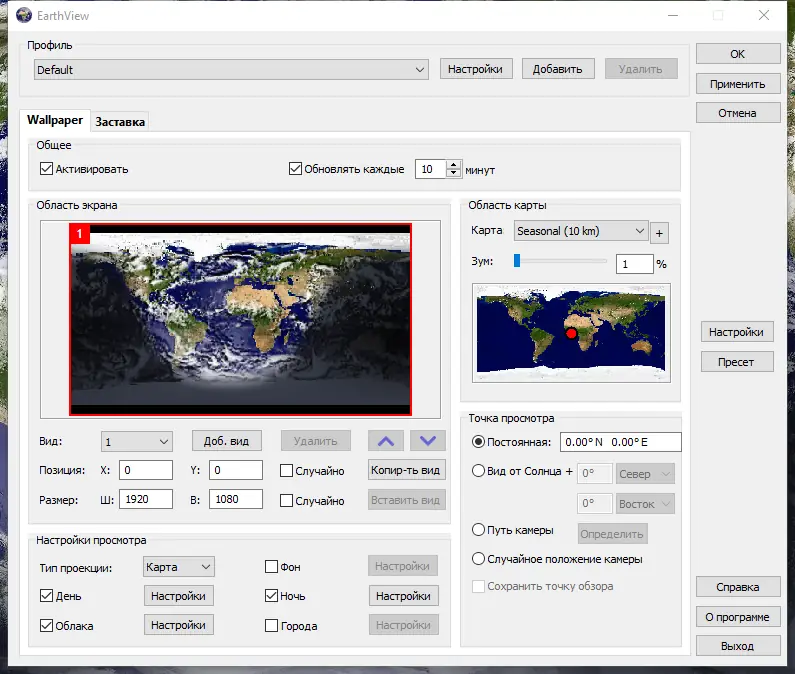Click the Копир-ть вид button
This screenshot has width=795, height=674.
point(406,470)
